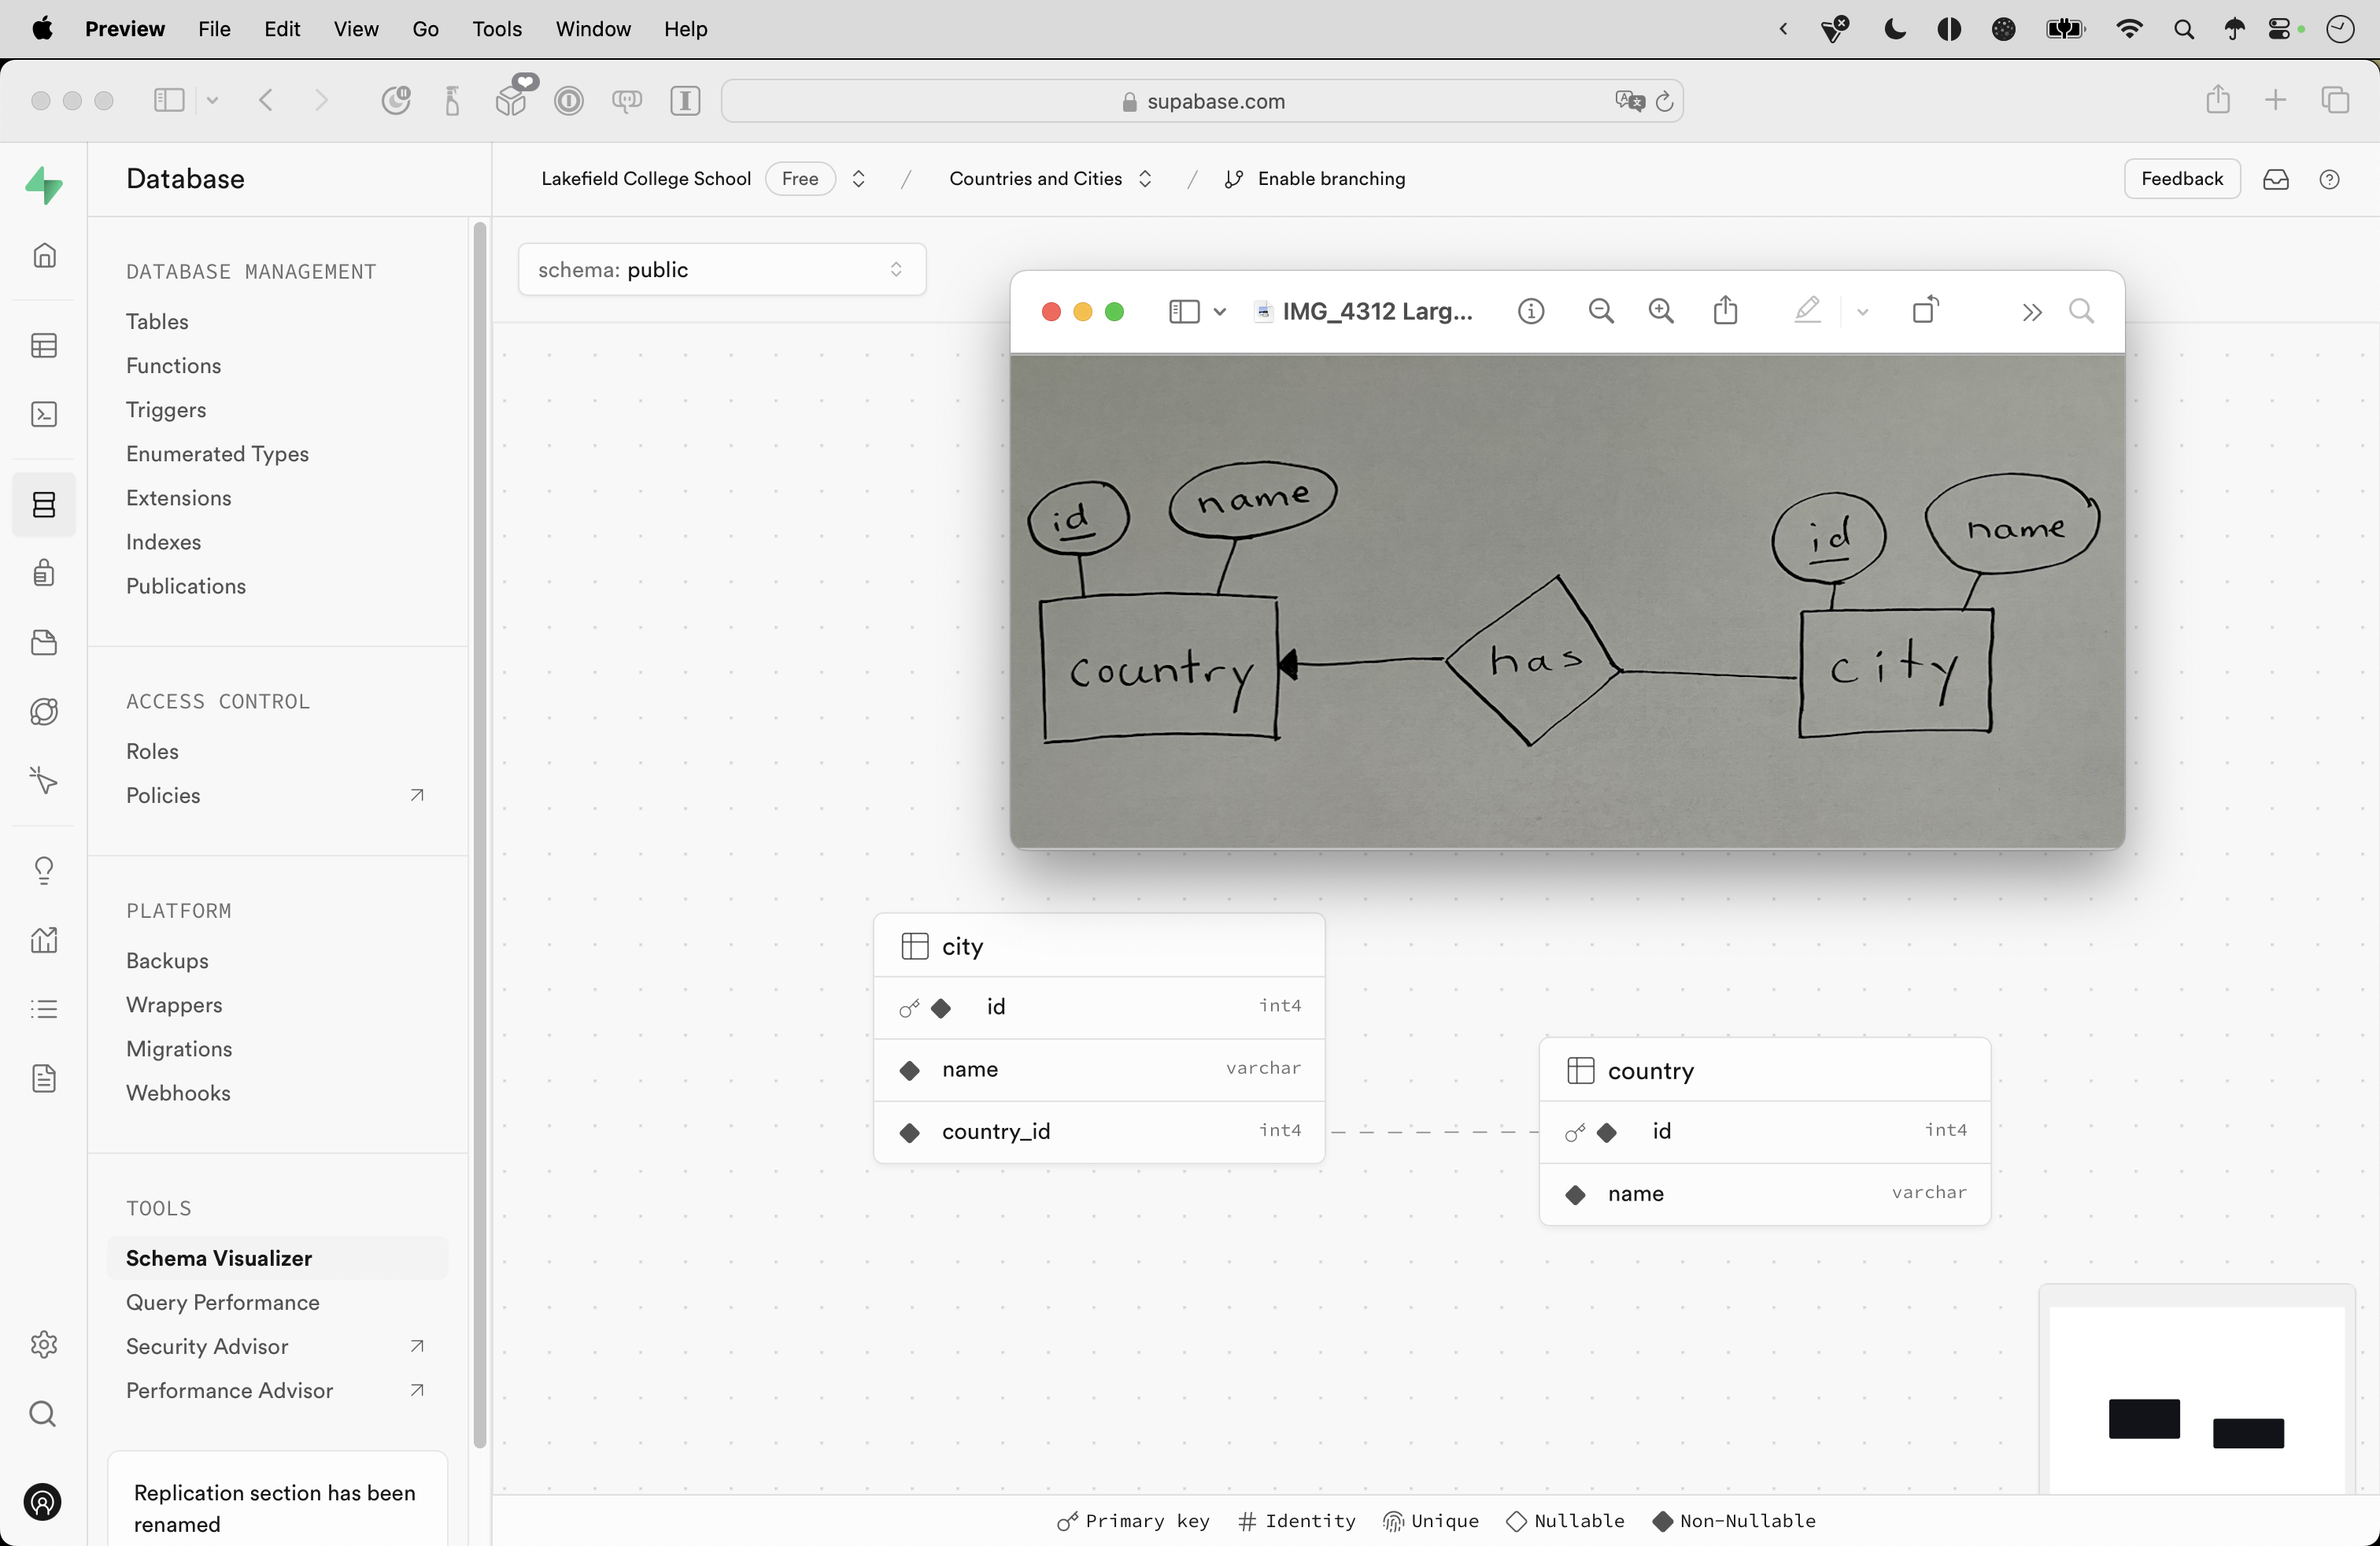
Task: Open the SQL Editor sidebar icon
Action: coord(44,414)
